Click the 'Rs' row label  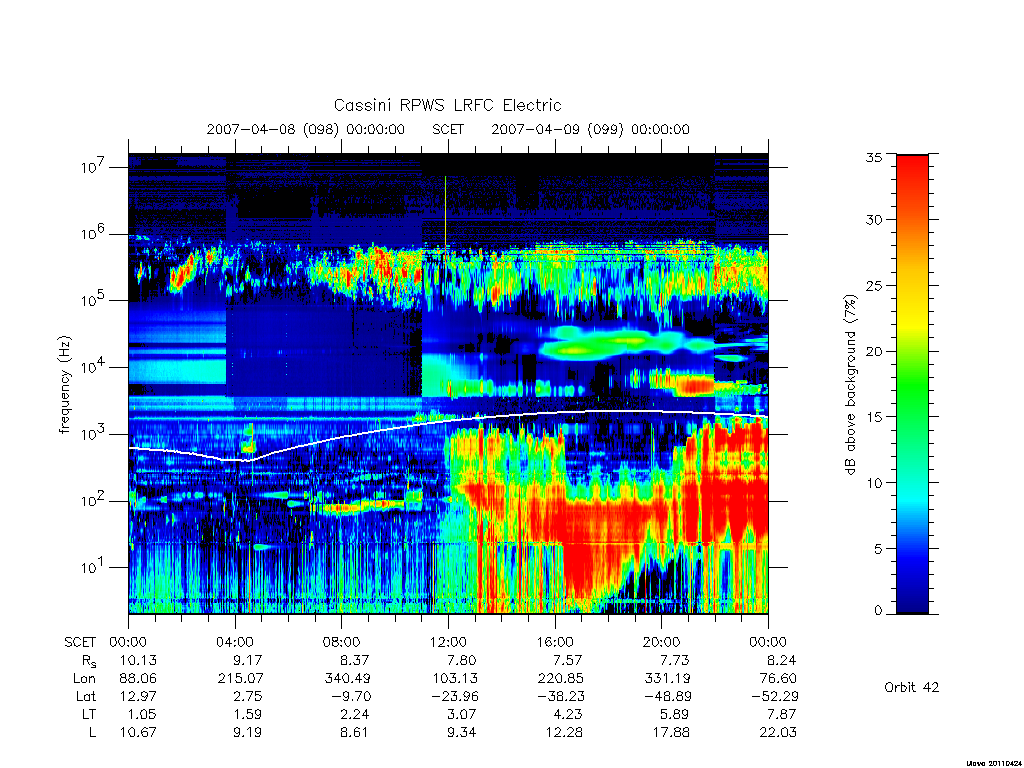(88, 660)
